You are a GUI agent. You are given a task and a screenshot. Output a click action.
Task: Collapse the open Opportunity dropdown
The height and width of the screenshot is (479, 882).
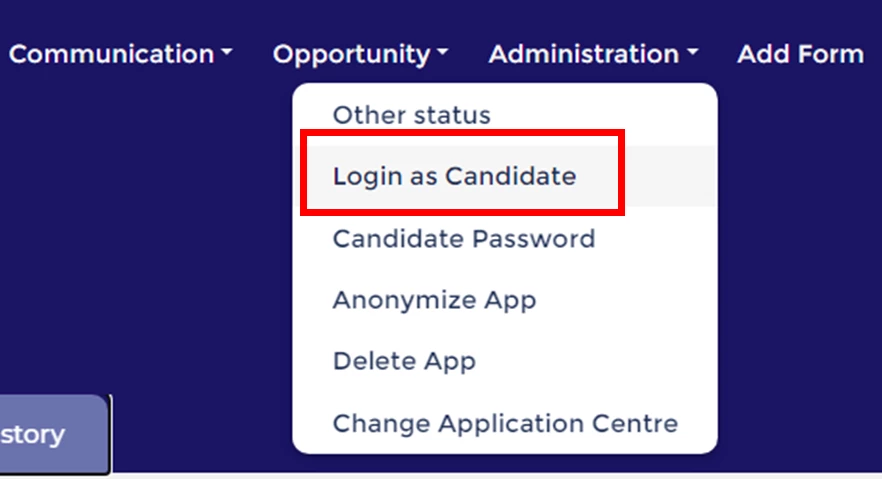[x=352, y=54]
